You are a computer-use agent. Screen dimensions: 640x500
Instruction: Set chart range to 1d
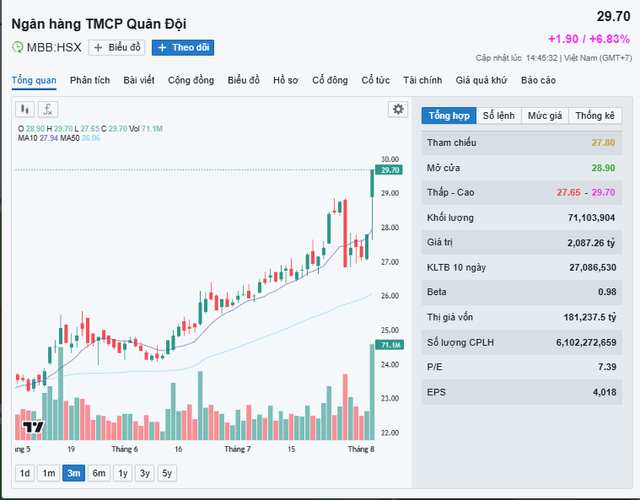[x=25, y=473]
